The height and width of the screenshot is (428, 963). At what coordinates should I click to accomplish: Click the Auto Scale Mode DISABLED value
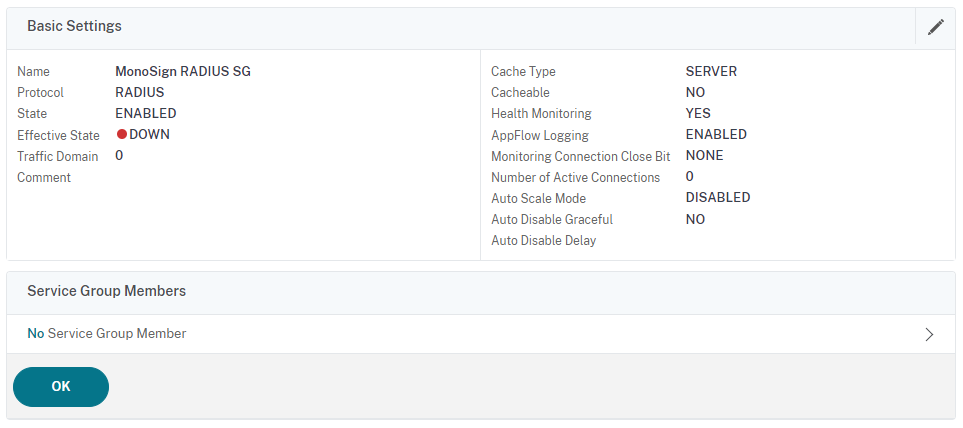point(718,198)
